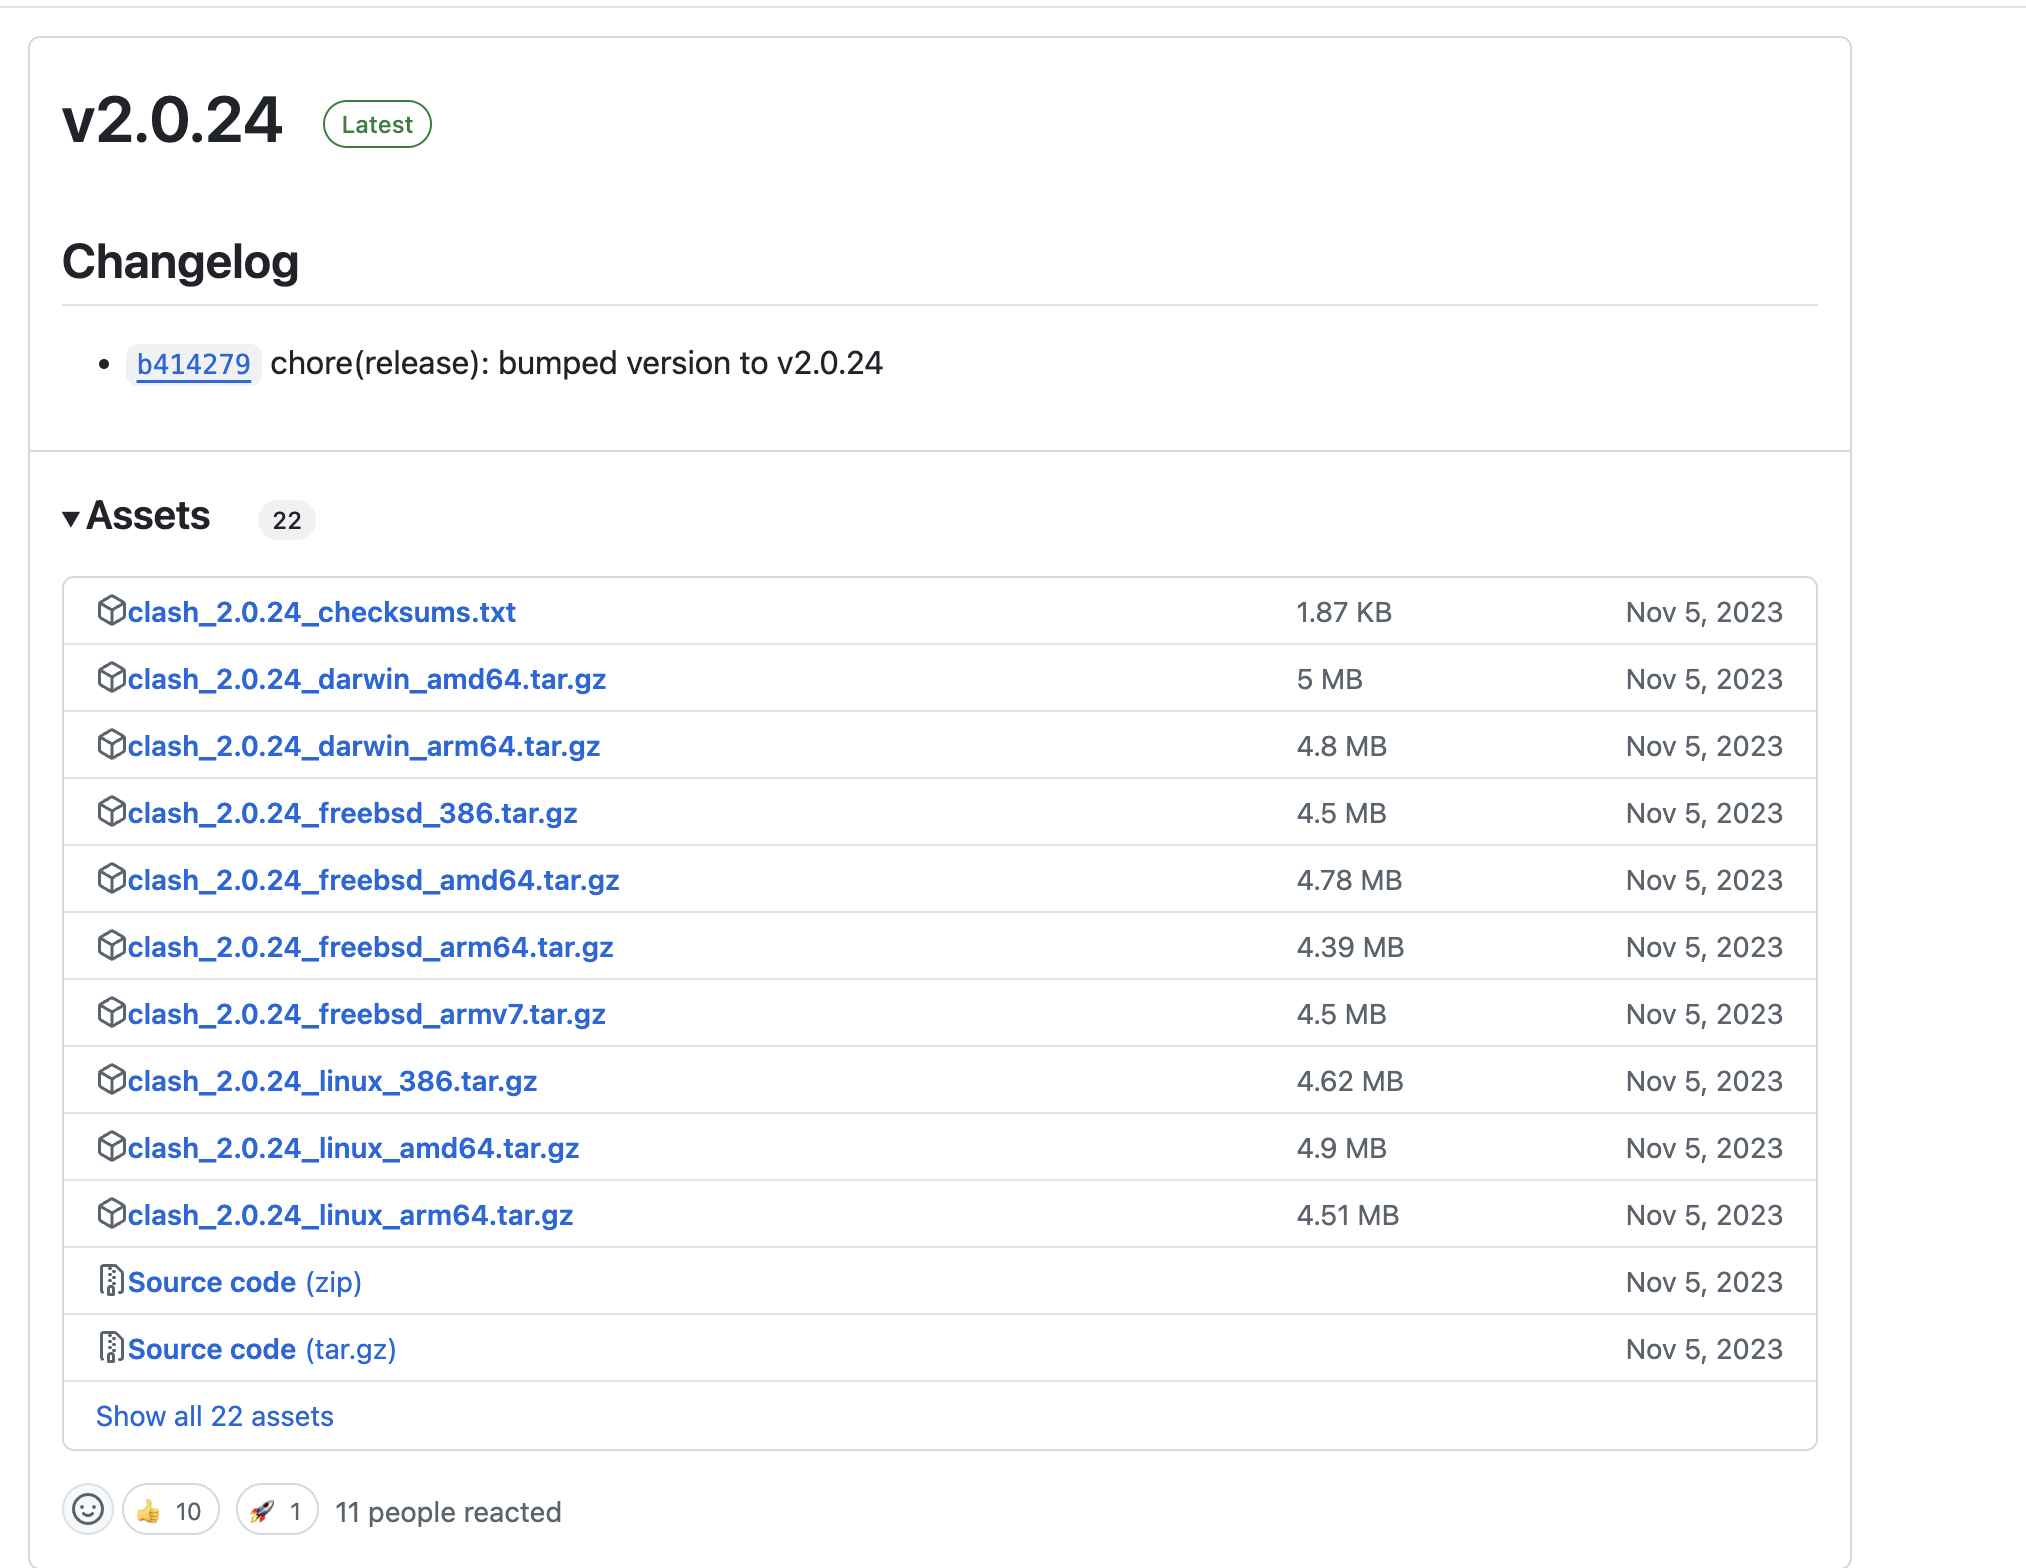Viewport: 2026px width, 1568px height.
Task: Download clash_2.0.24_freebsd_amd64.tar.gz
Action: click(373, 881)
